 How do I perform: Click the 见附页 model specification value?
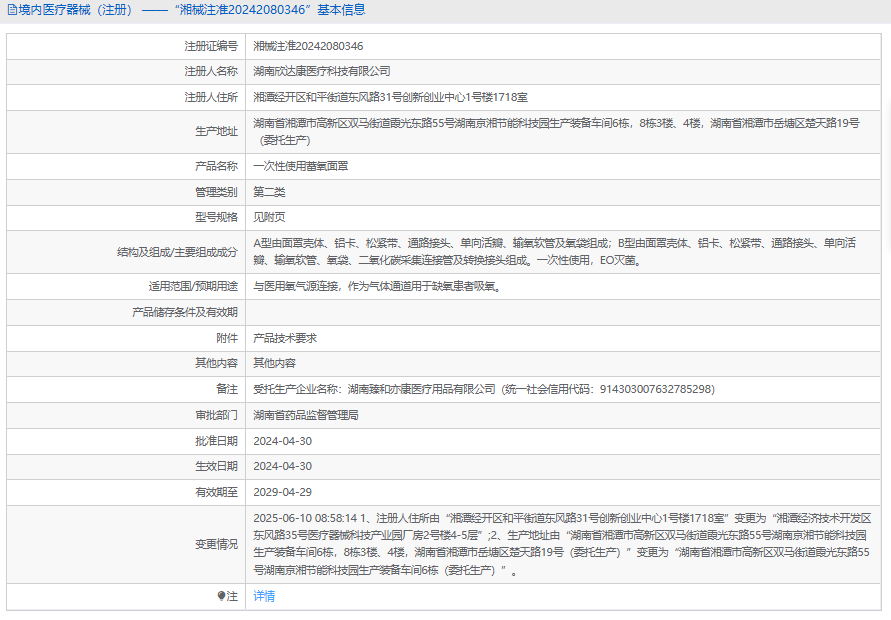(x=269, y=216)
